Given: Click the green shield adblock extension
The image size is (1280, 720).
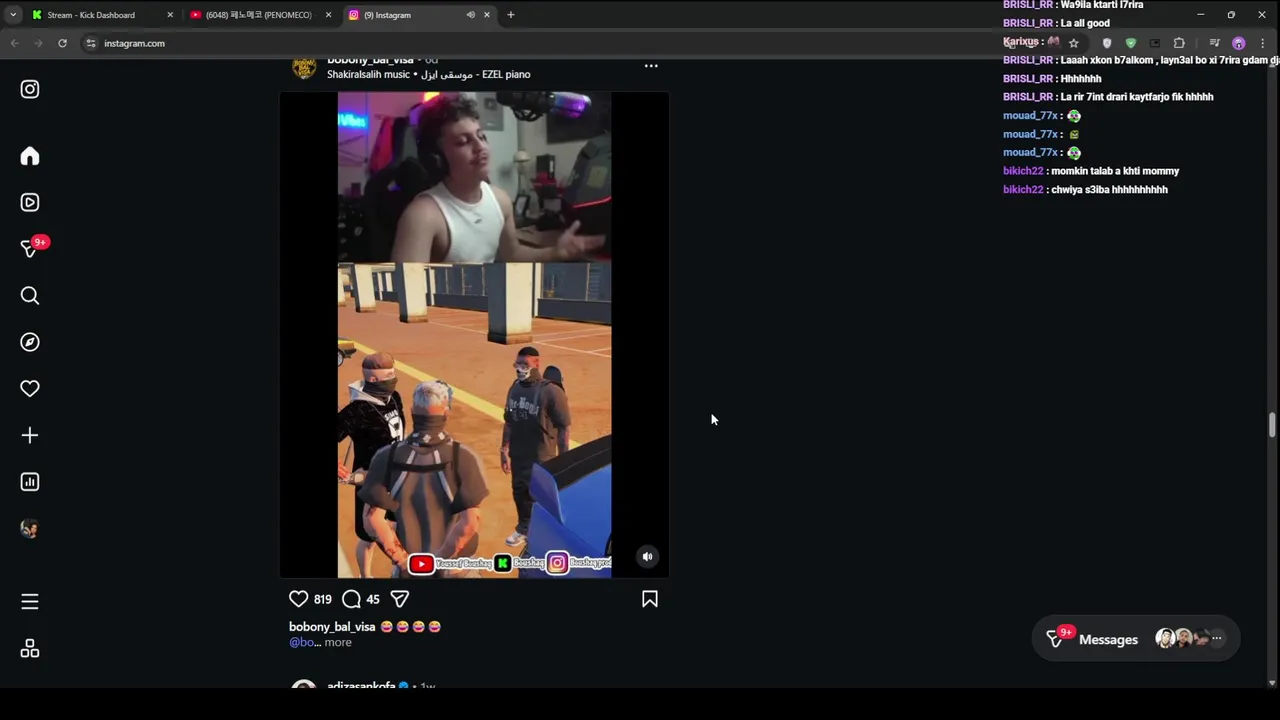Looking at the screenshot, I should tap(1131, 43).
